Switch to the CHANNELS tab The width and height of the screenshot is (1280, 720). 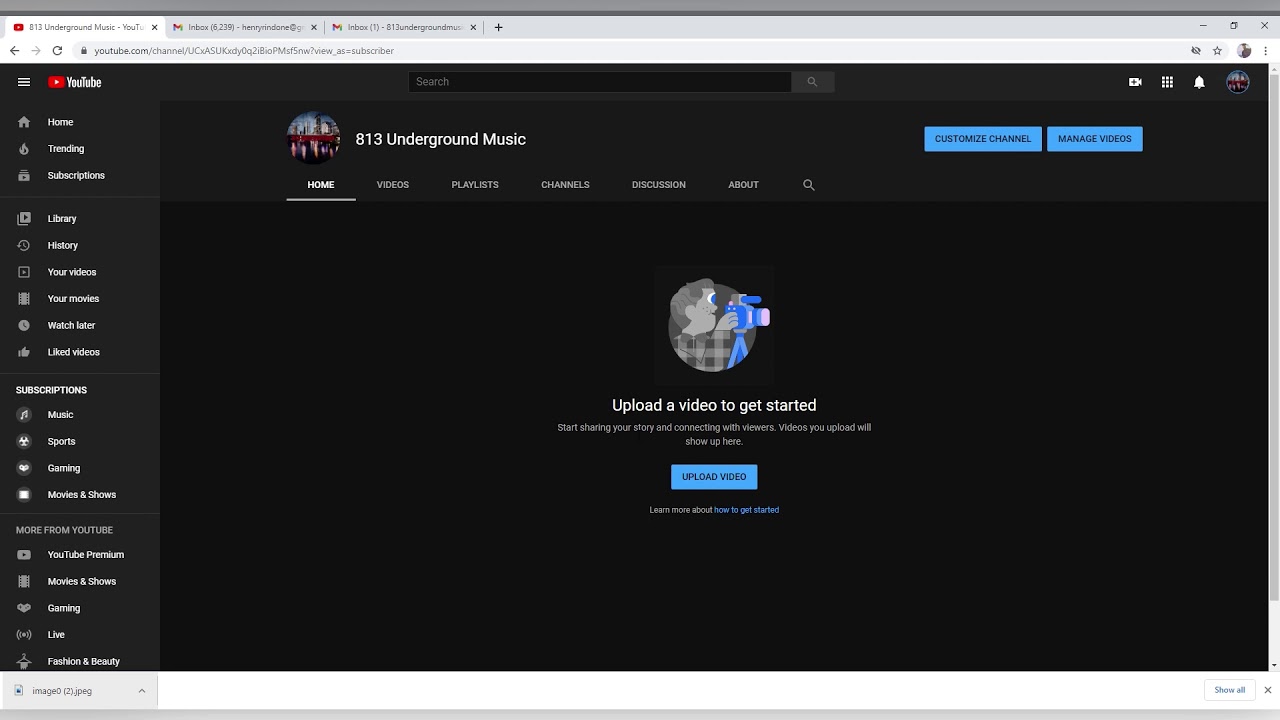[x=565, y=185]
